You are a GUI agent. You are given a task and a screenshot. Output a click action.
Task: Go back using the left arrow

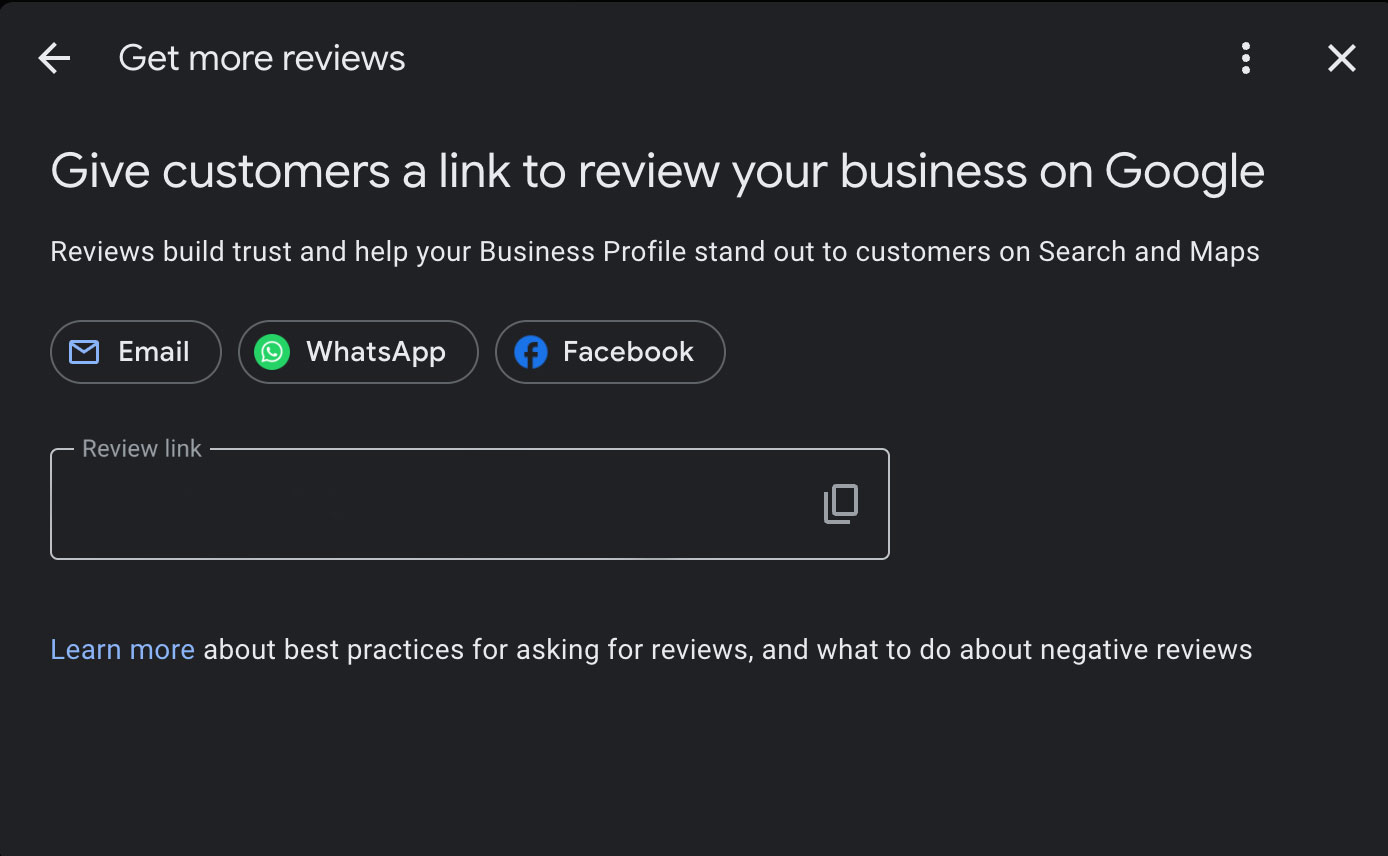tap(54, 58)
